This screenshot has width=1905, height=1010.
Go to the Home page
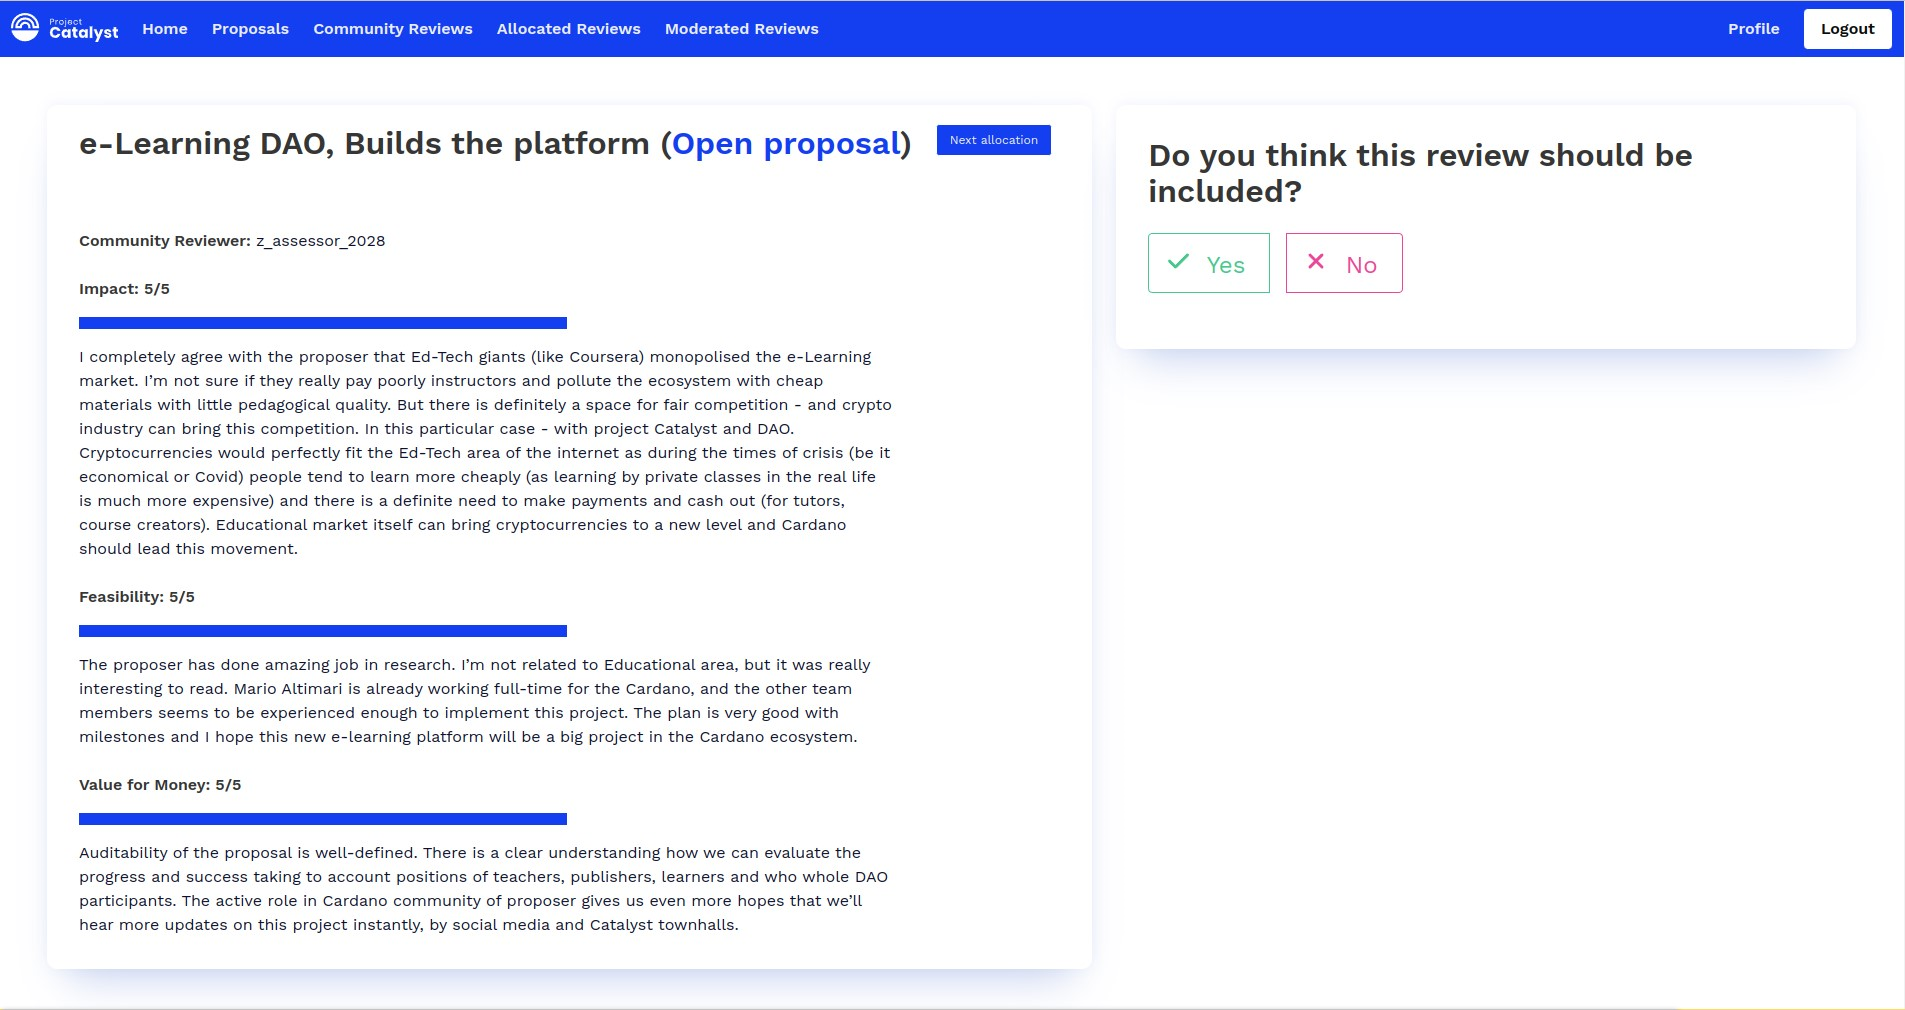[165, 29]
